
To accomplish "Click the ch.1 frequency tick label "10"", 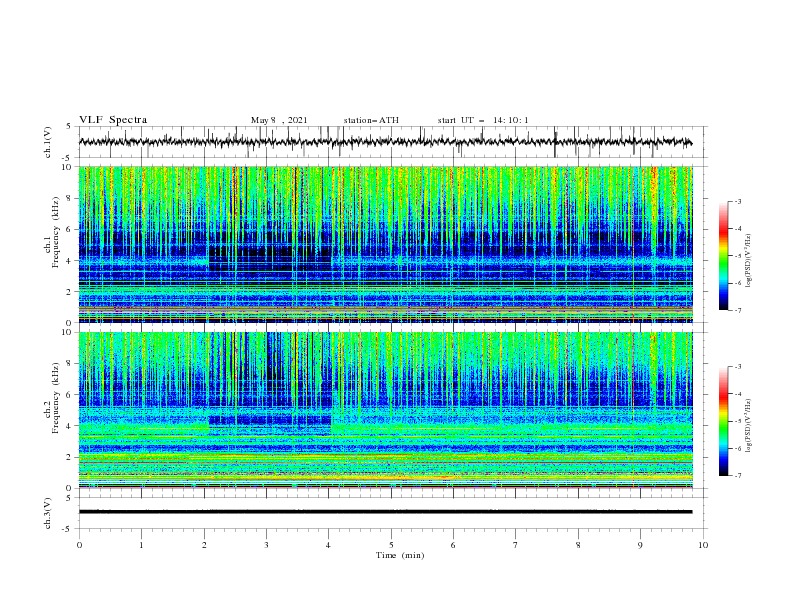I will (x=67, y=167).
